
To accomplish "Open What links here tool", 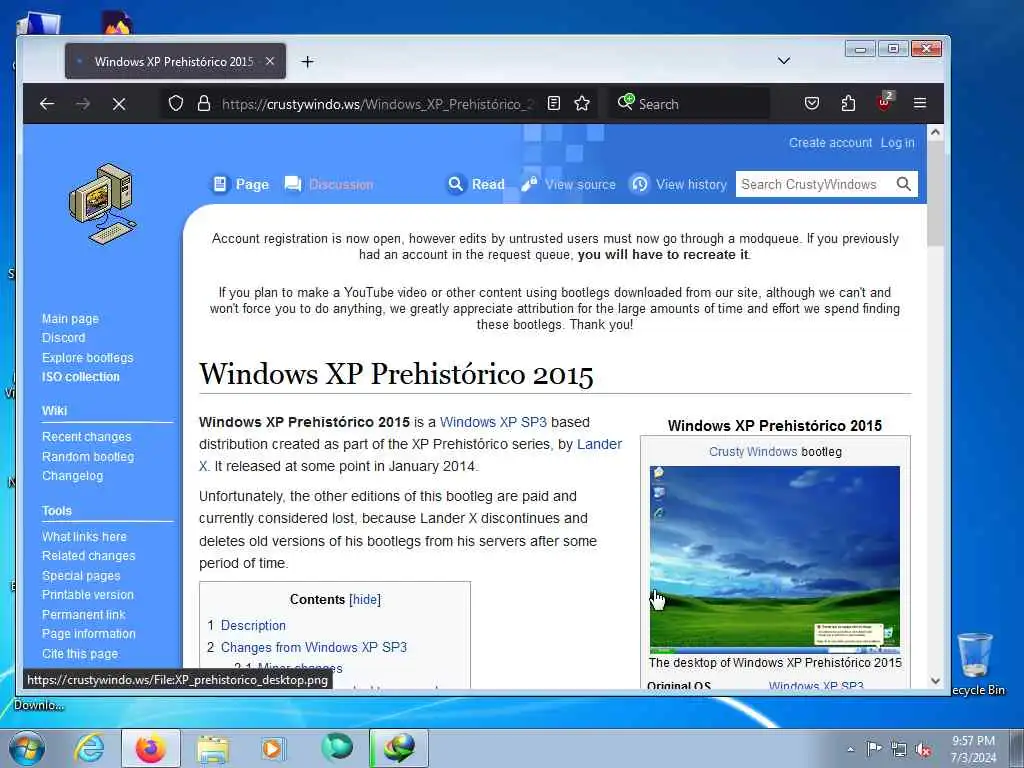I will pyautogui.click(x=84, y=537).
